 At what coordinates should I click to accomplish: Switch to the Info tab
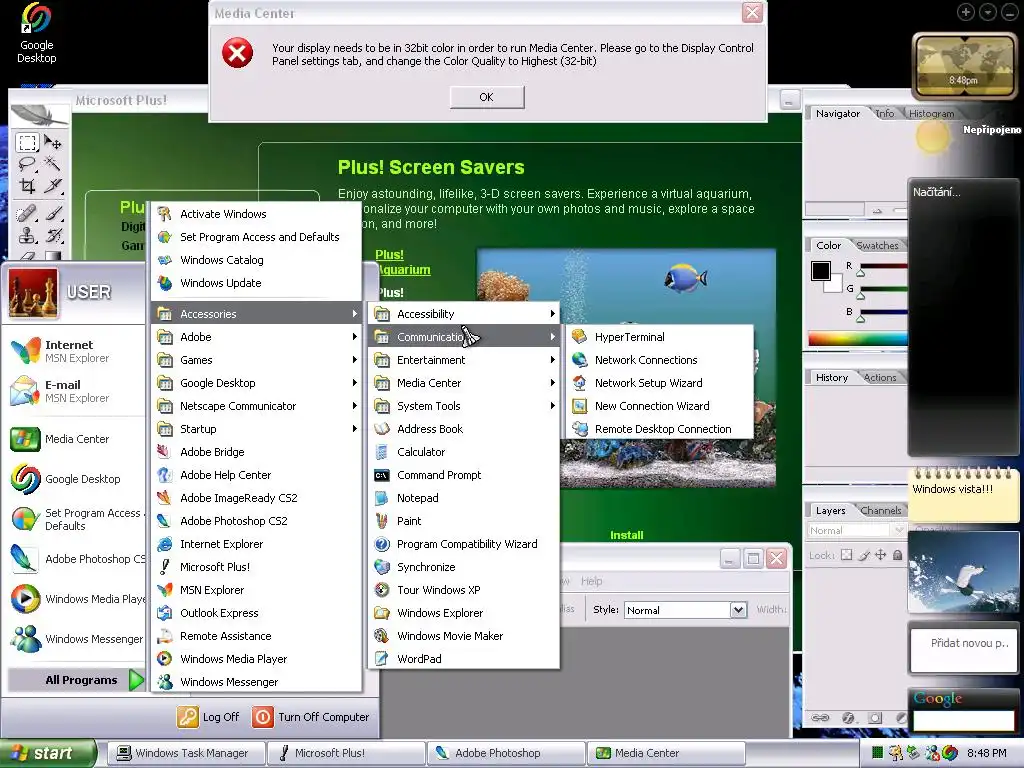click(x=885, y=114)
